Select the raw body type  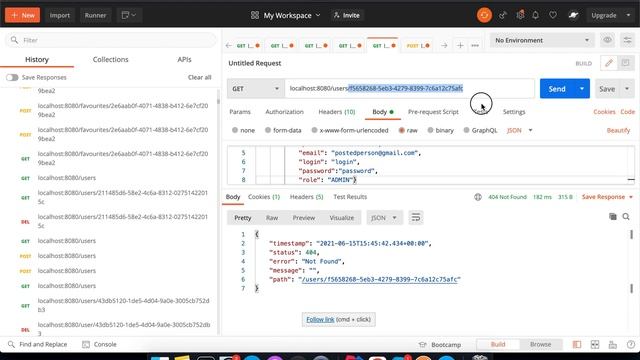pos(408,130)
